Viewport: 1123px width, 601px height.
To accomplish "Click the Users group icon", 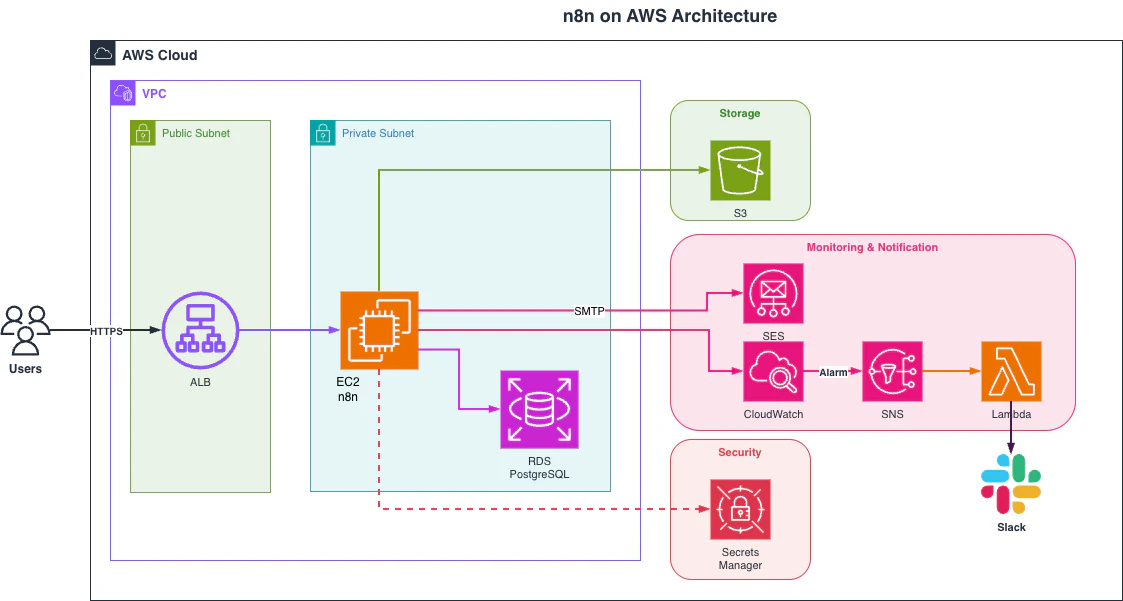I will click(25, 330).
